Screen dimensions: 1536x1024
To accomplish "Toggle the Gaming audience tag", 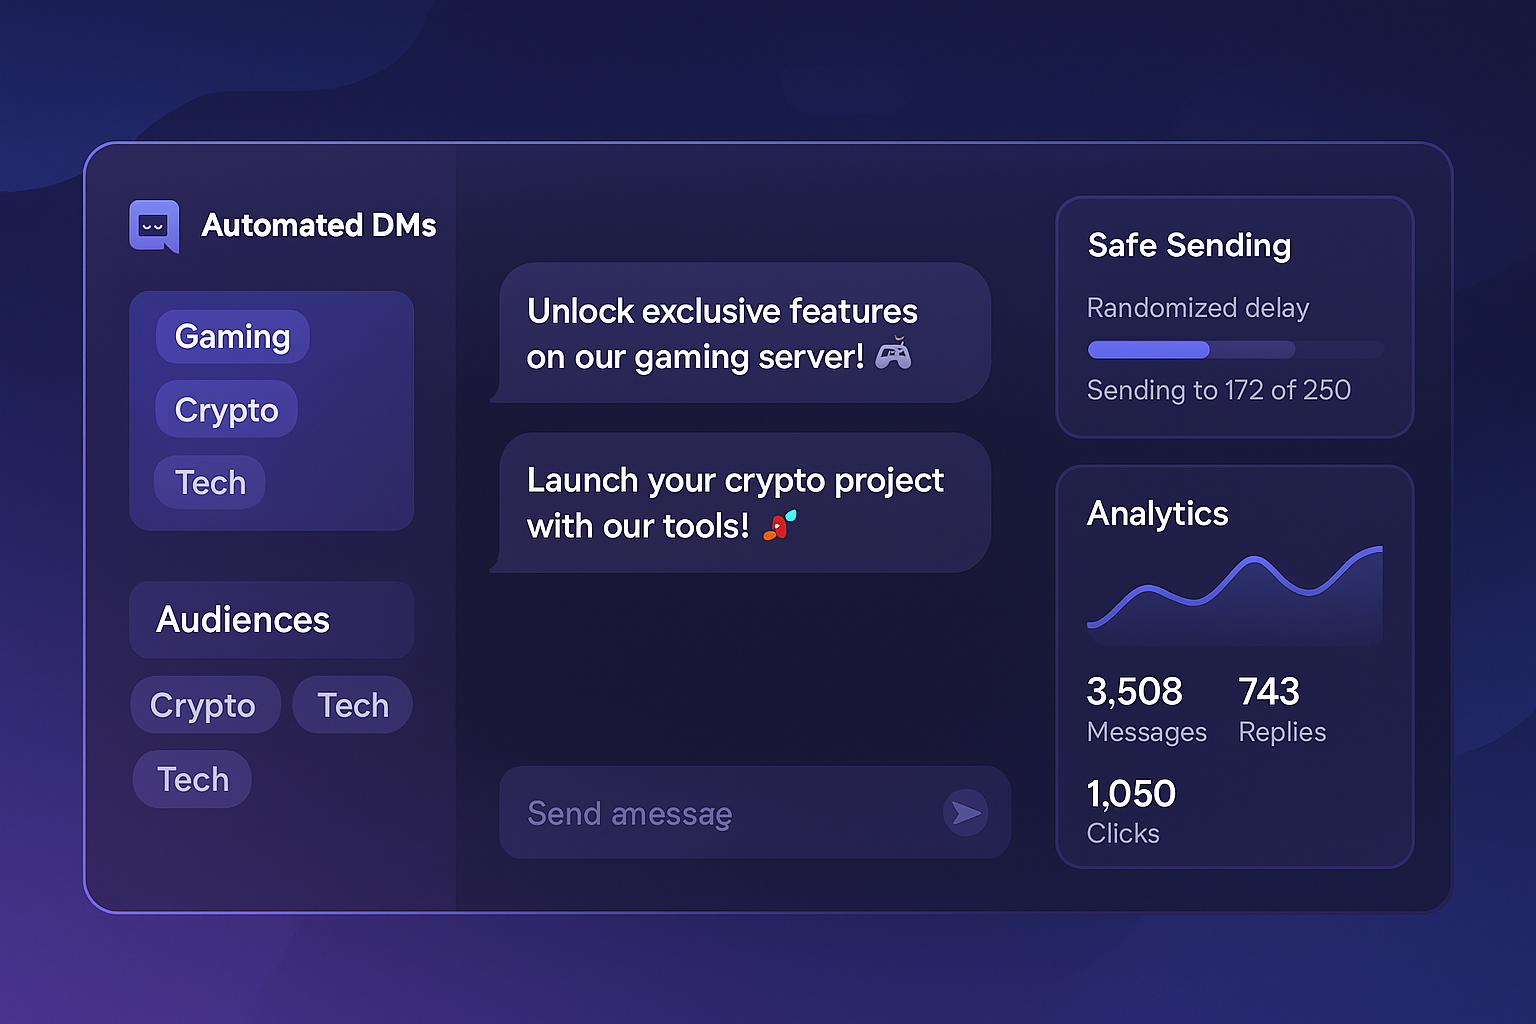I will 232,337.
